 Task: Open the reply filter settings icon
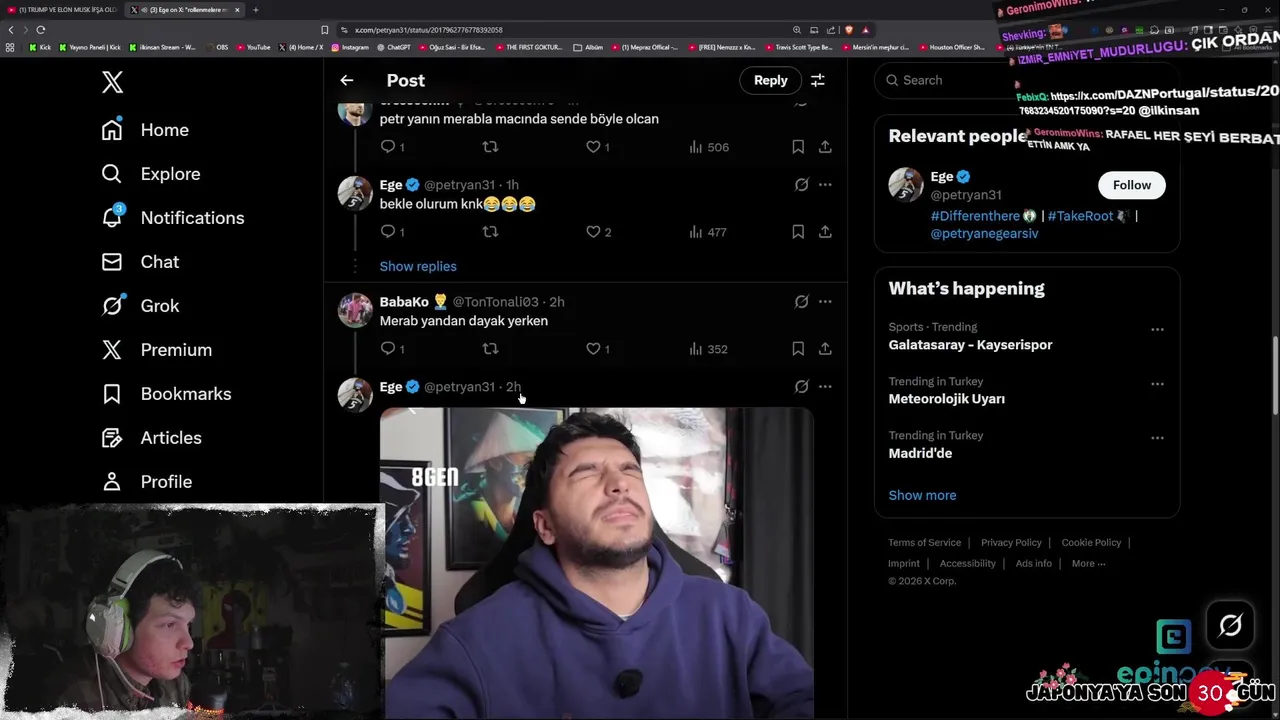point(818,80)
